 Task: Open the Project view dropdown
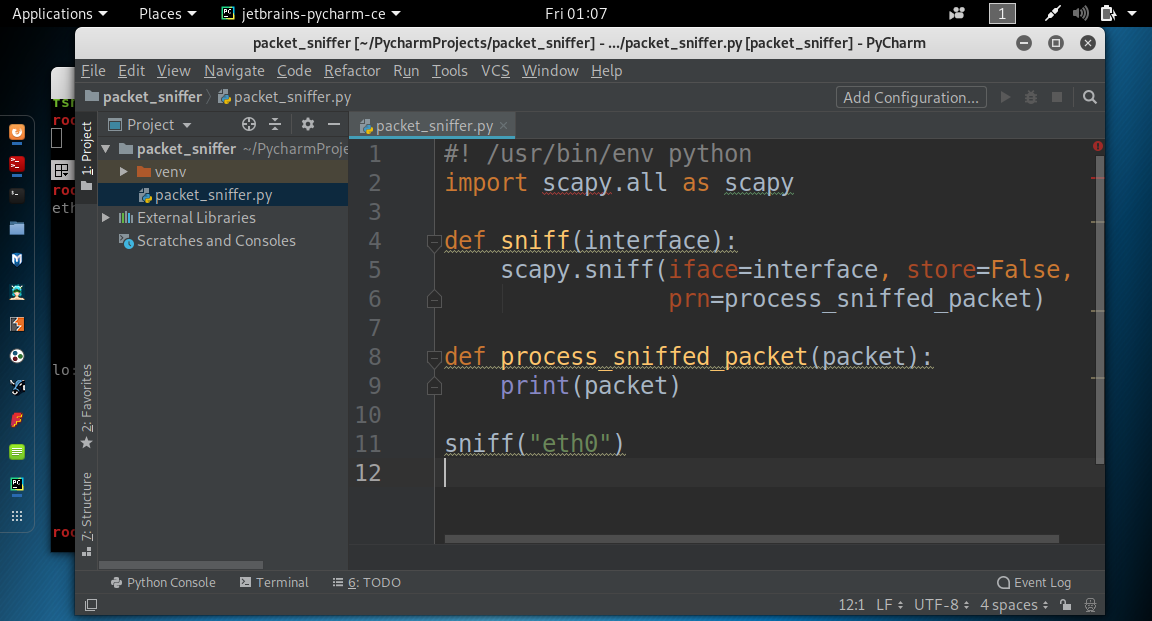pyautogui.click(x=157, y=123)
